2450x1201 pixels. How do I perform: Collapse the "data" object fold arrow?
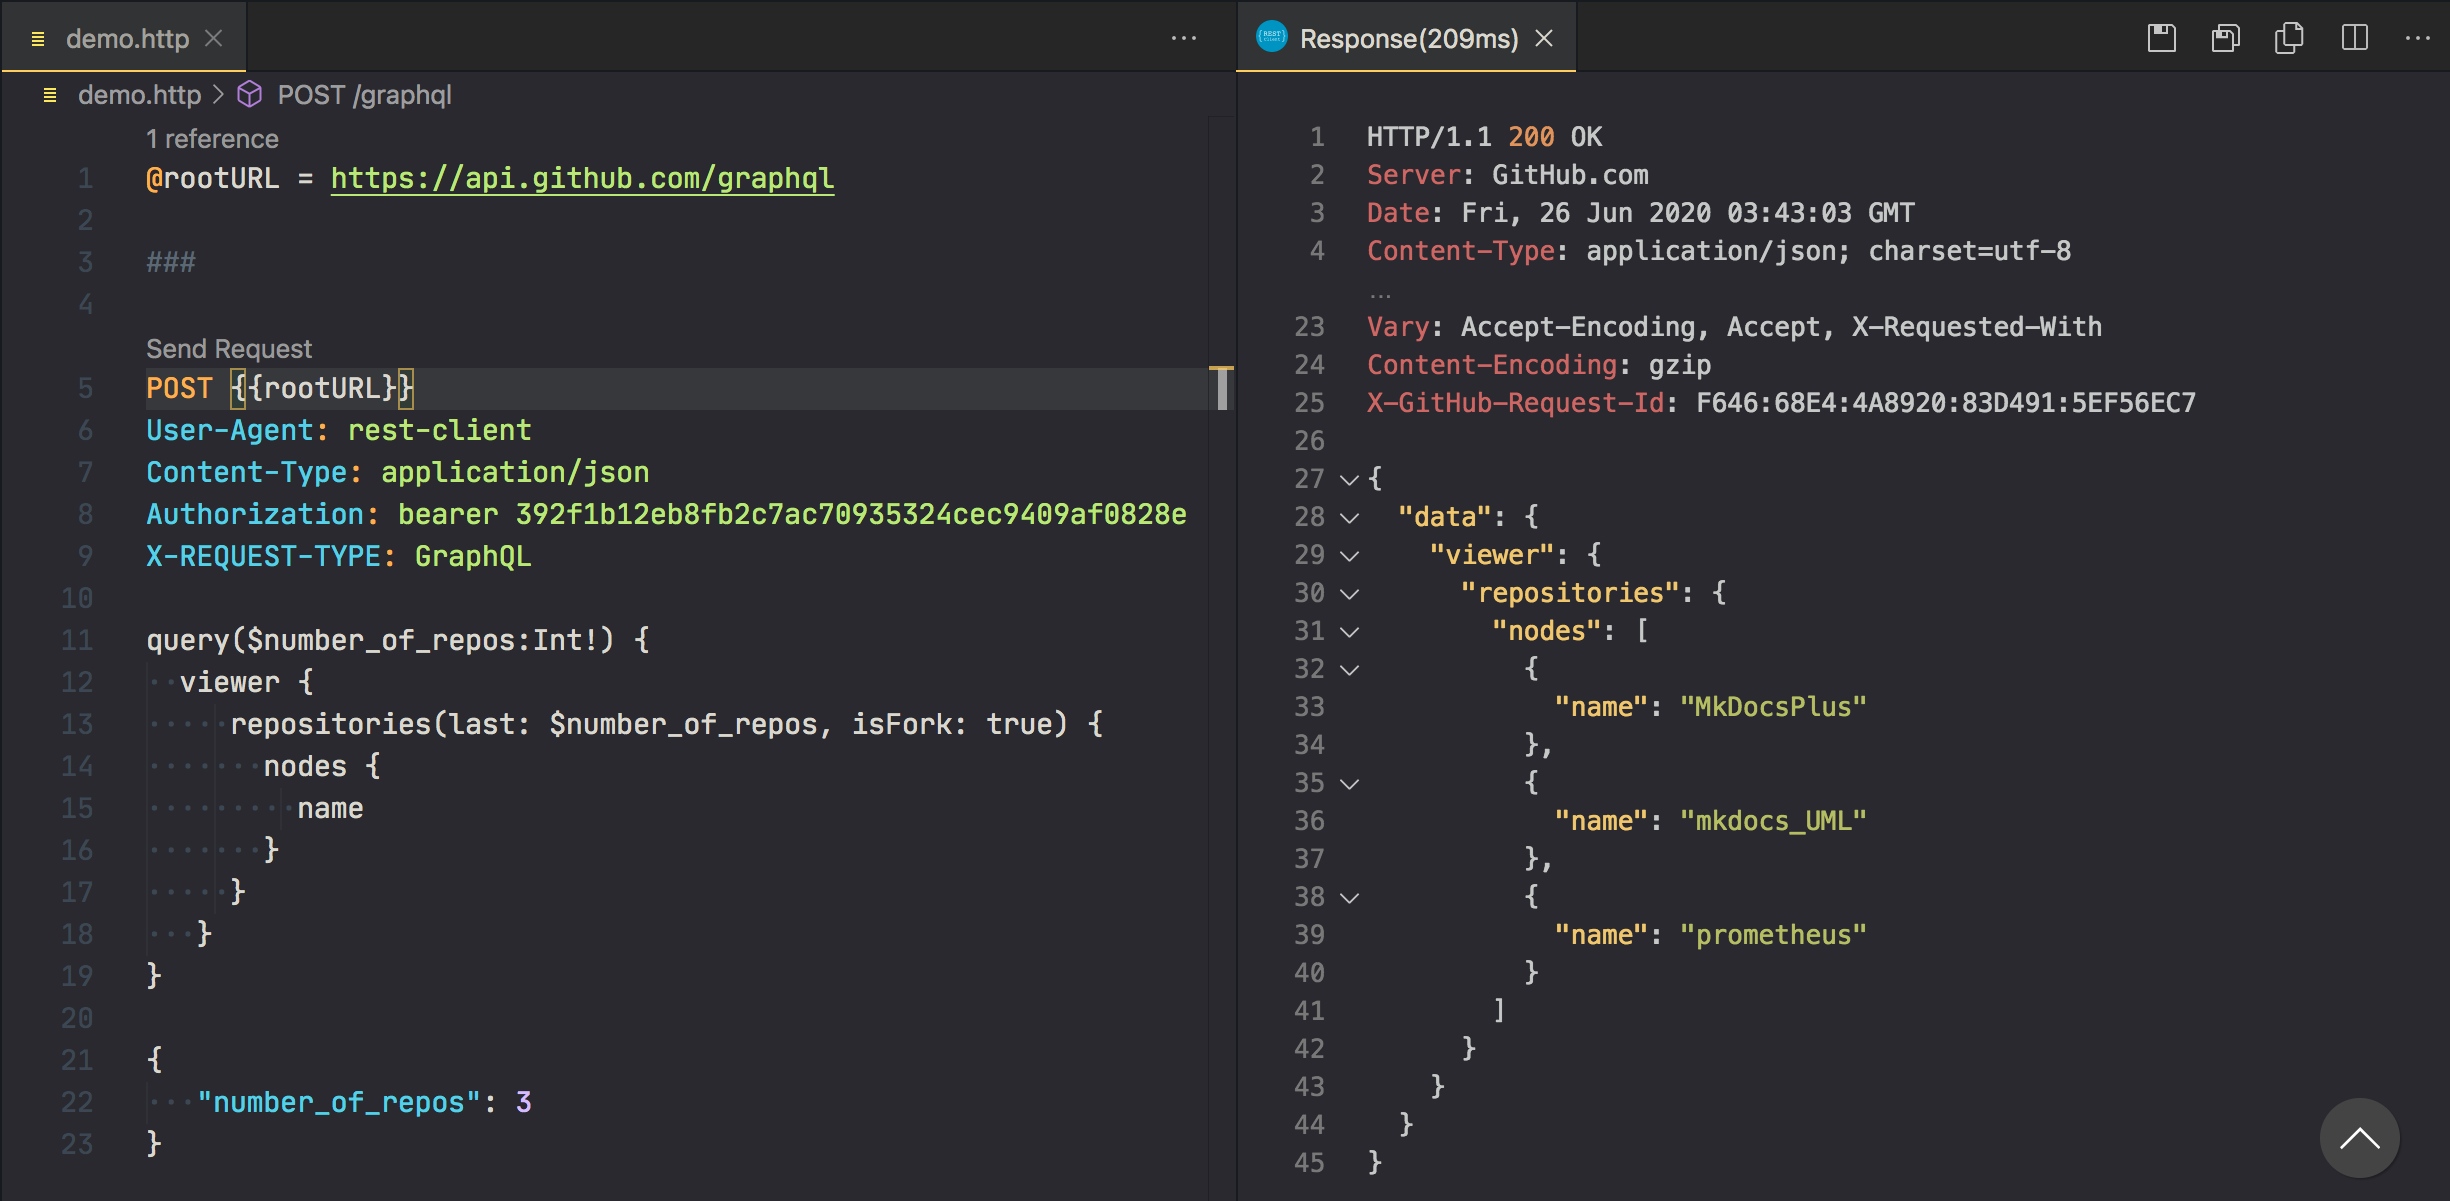1349,518
